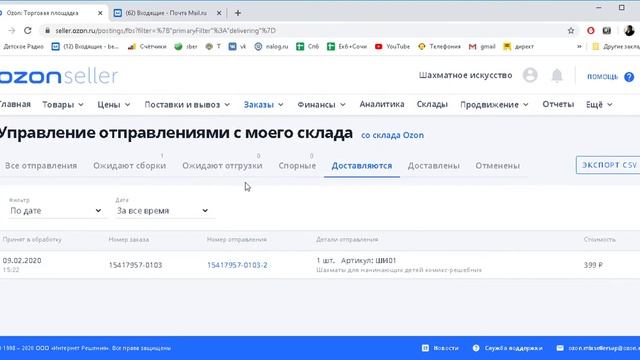Click the со склада Ozon link
Image resolution: width=640 pixels, height=360 pixels.
pos(392,135)
